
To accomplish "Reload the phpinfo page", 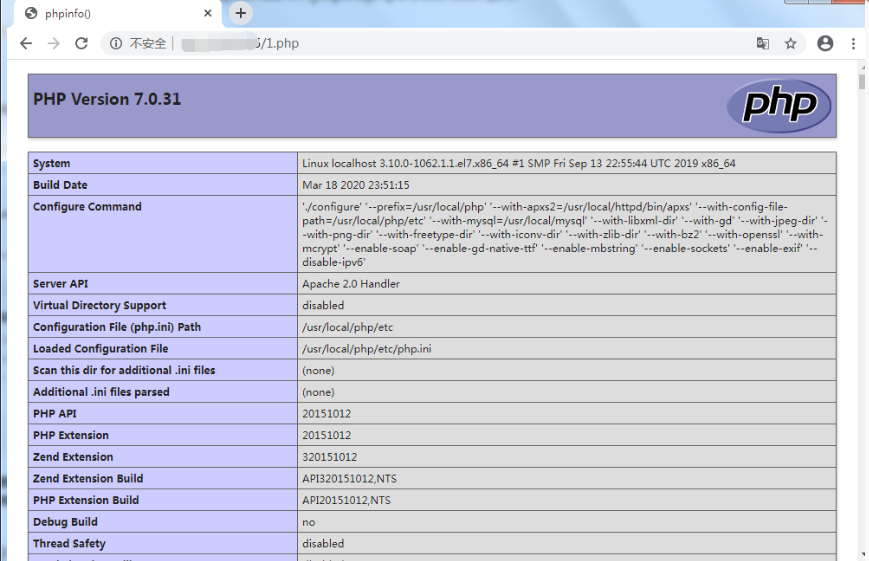I will coord(82,43).
